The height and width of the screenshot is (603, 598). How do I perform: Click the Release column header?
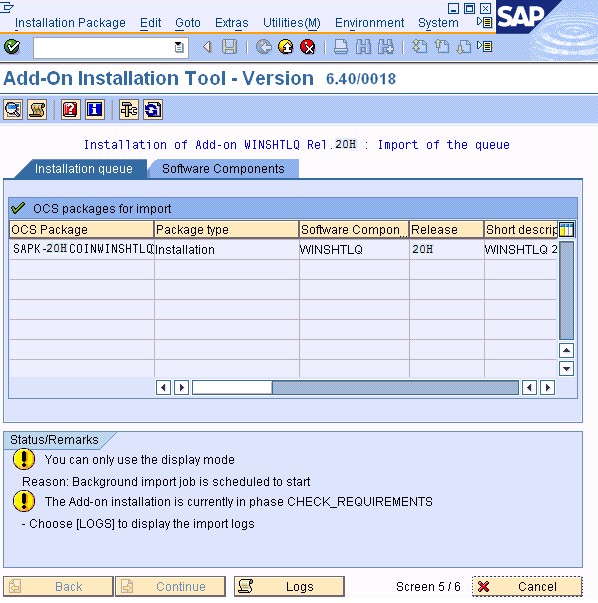[x=446, y=230]
